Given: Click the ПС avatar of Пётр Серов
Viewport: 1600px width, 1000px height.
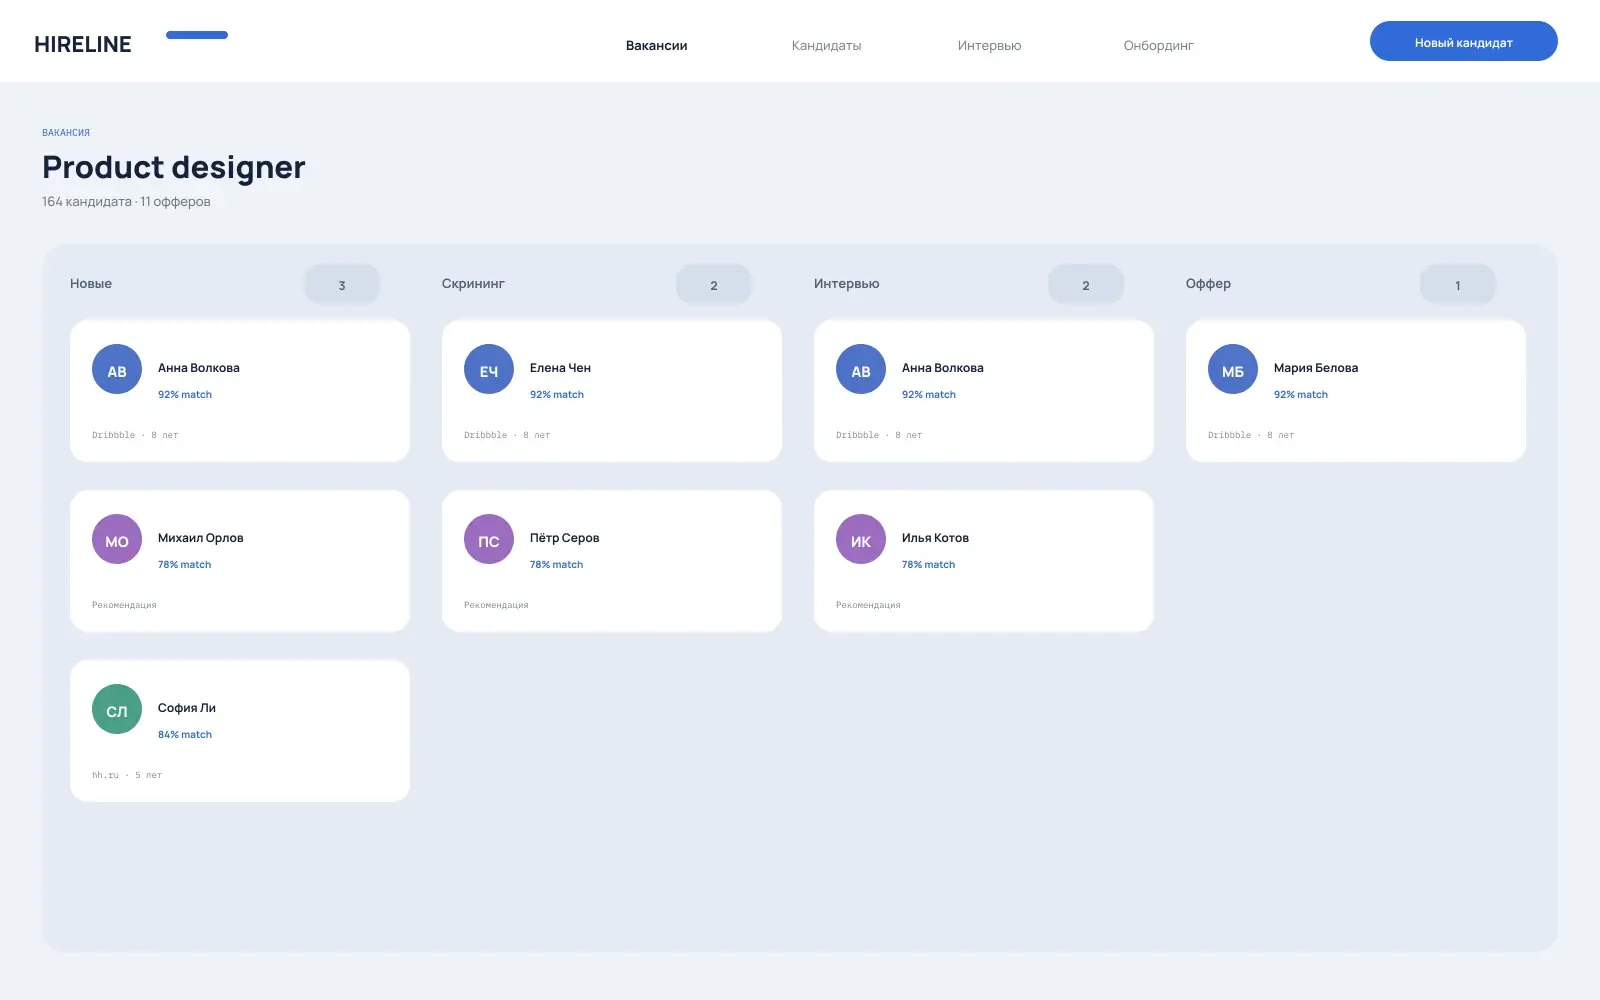Looking at the screenshot, I should [489, 539].
